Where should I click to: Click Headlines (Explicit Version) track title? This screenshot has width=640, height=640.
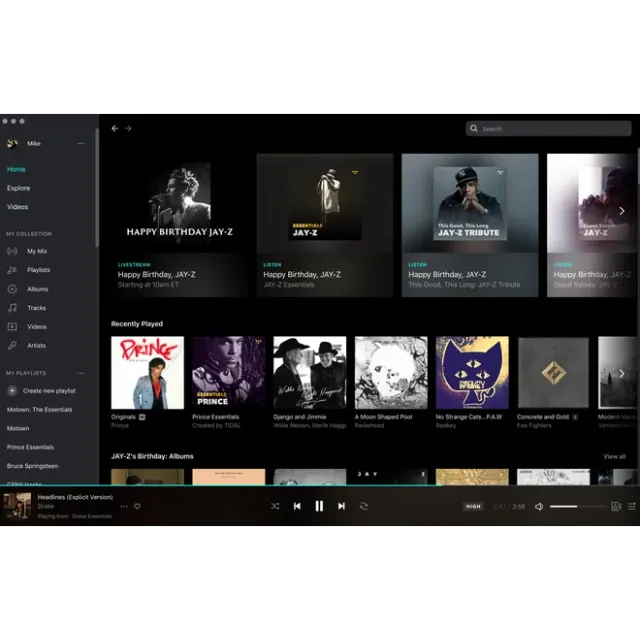click(75, 497)
